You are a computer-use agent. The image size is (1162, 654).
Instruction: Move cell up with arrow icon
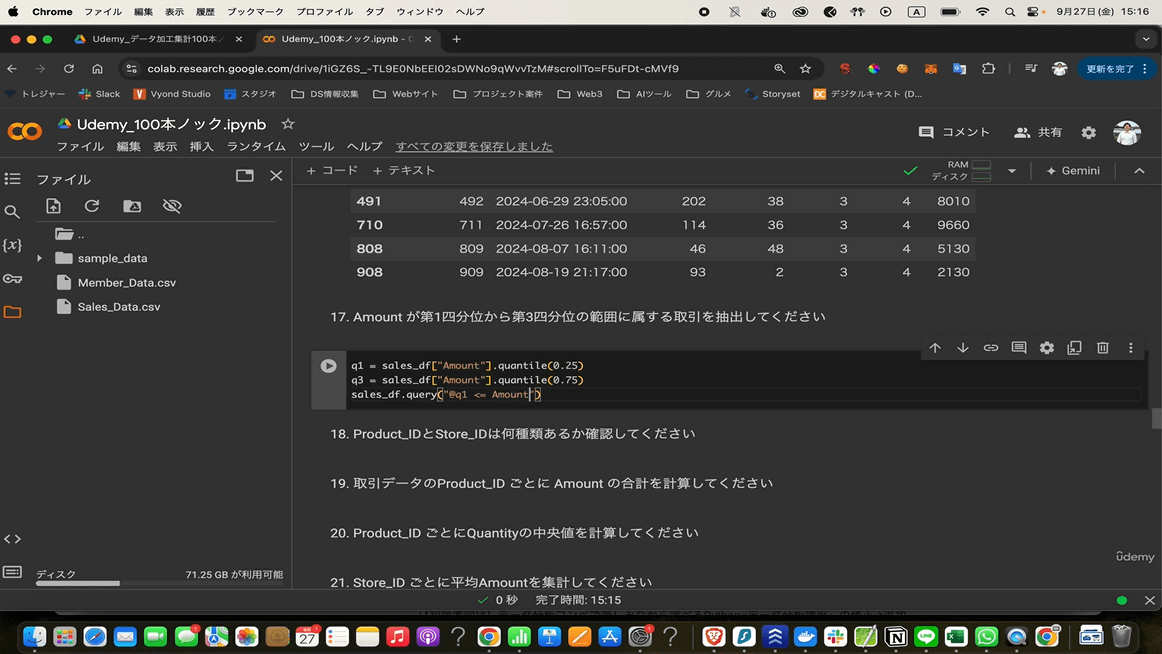935,348
